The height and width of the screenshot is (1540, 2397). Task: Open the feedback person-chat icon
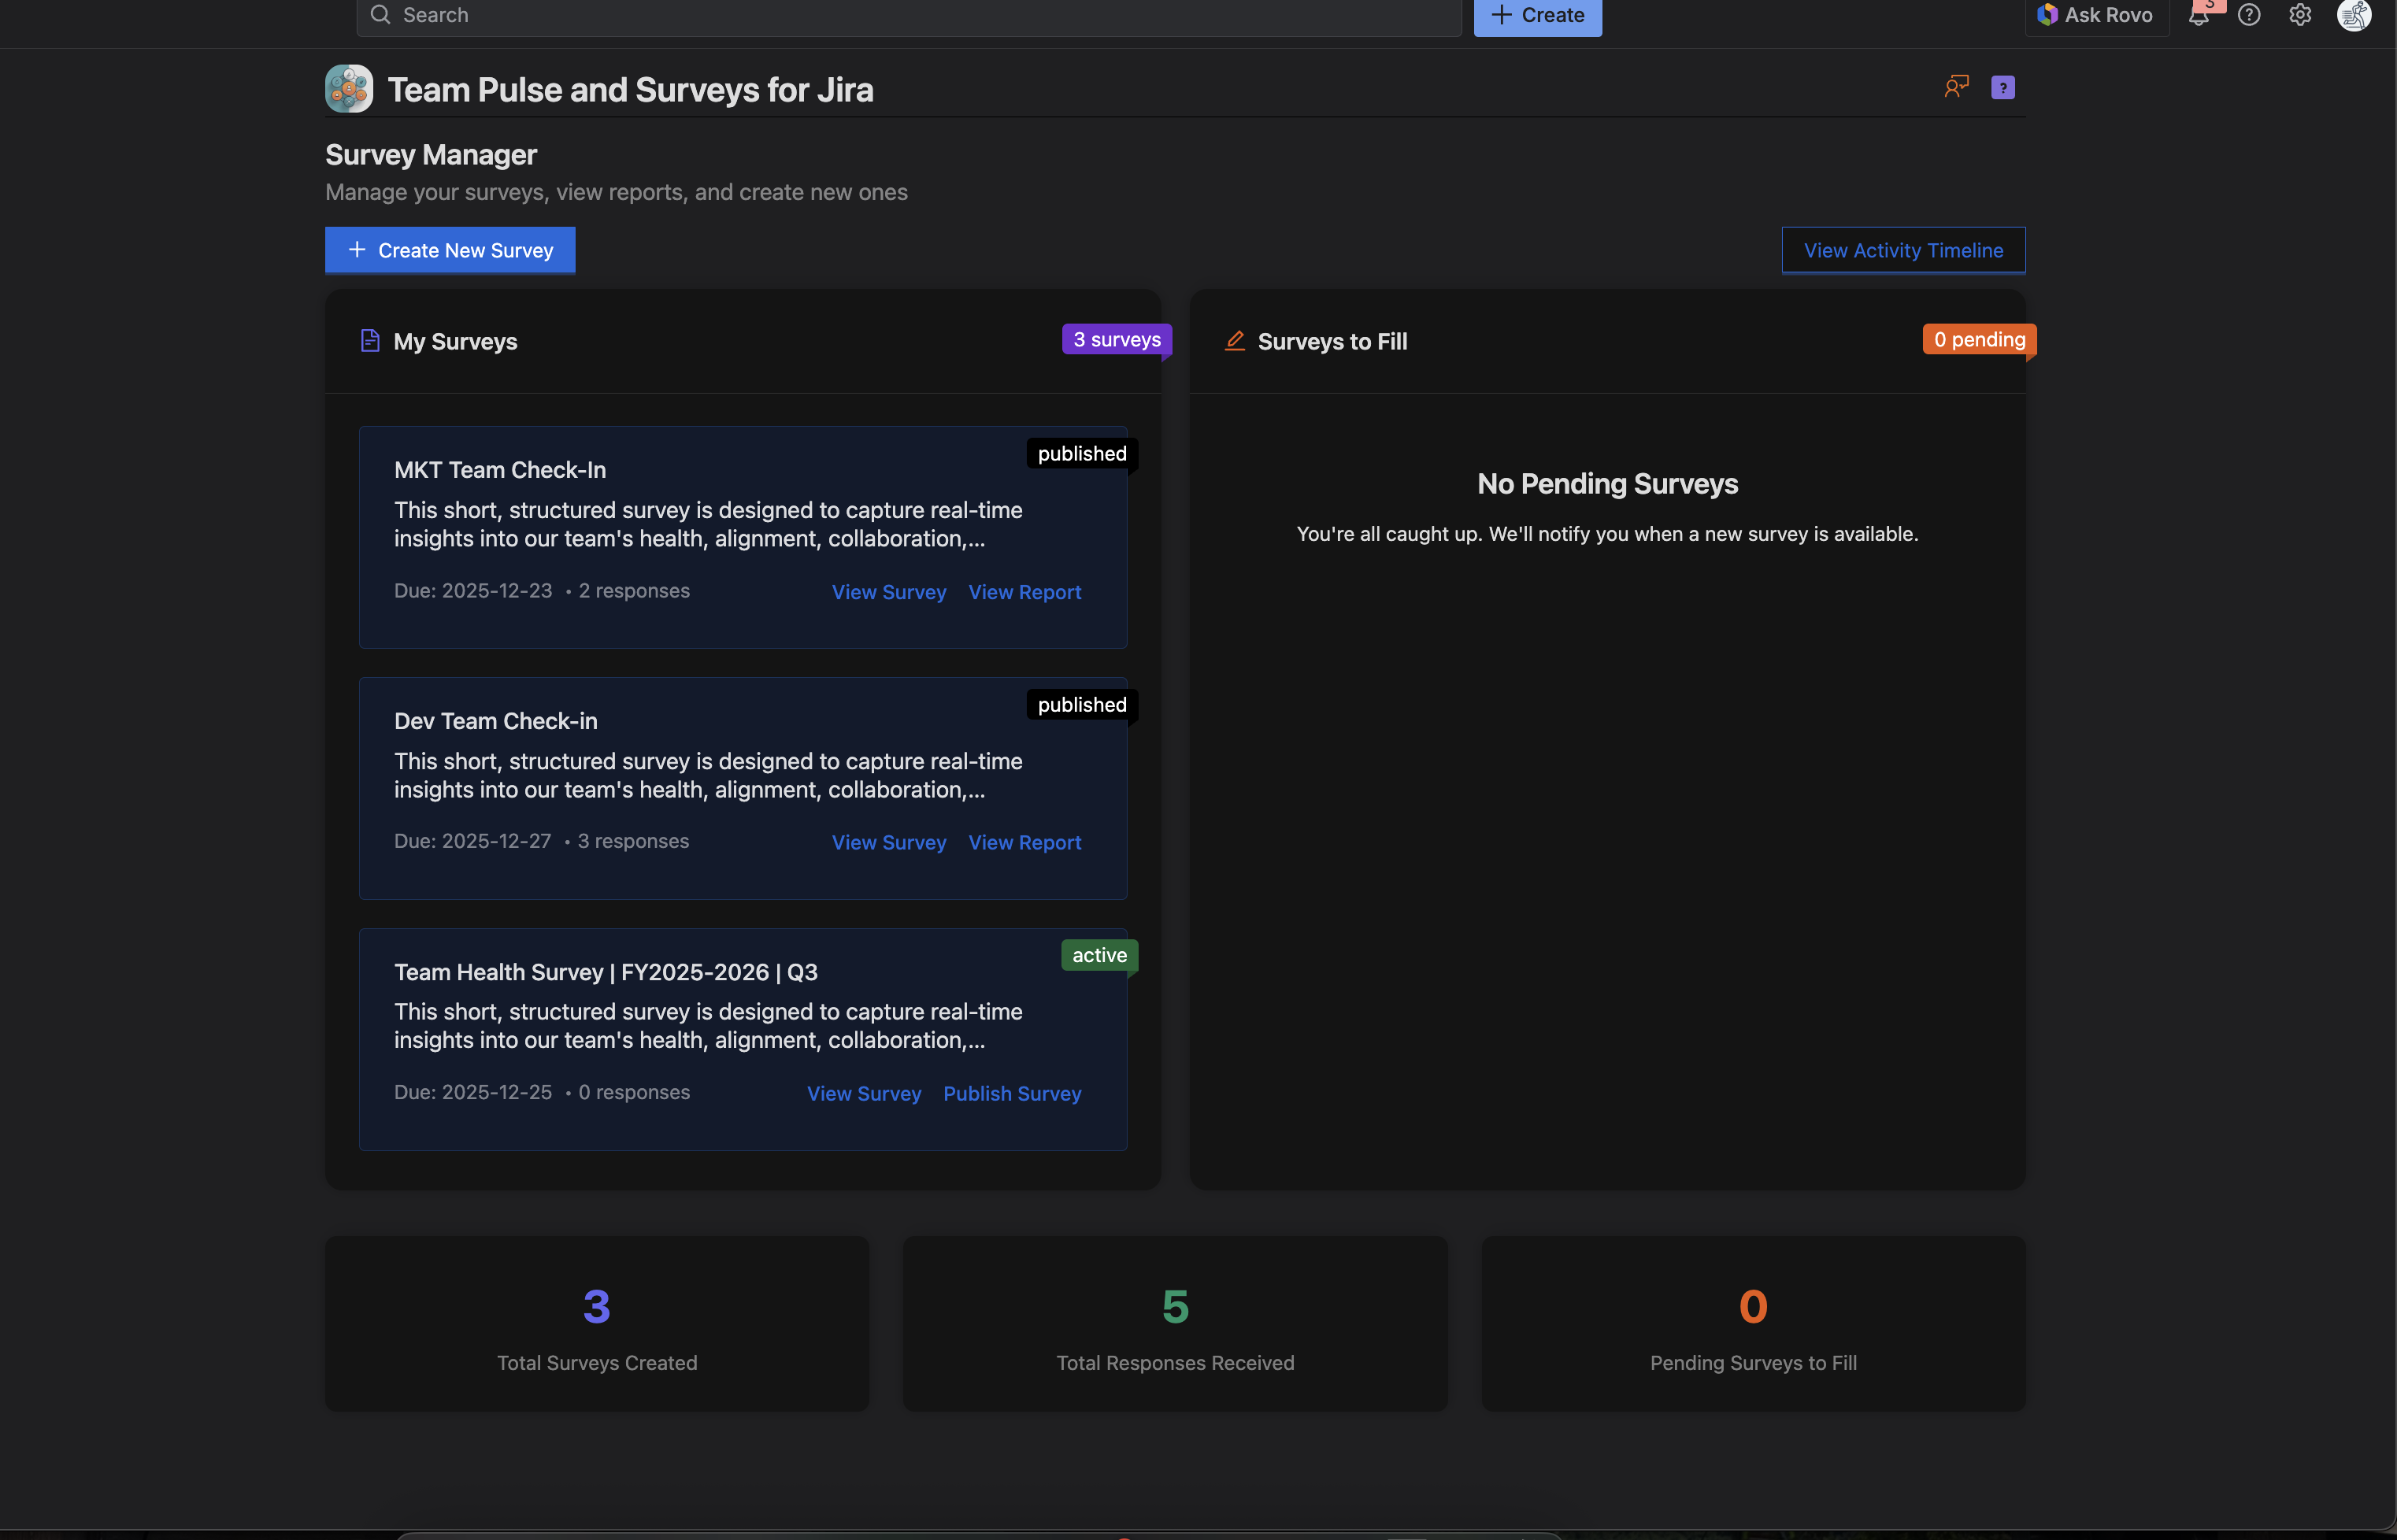coord(1956,87)
